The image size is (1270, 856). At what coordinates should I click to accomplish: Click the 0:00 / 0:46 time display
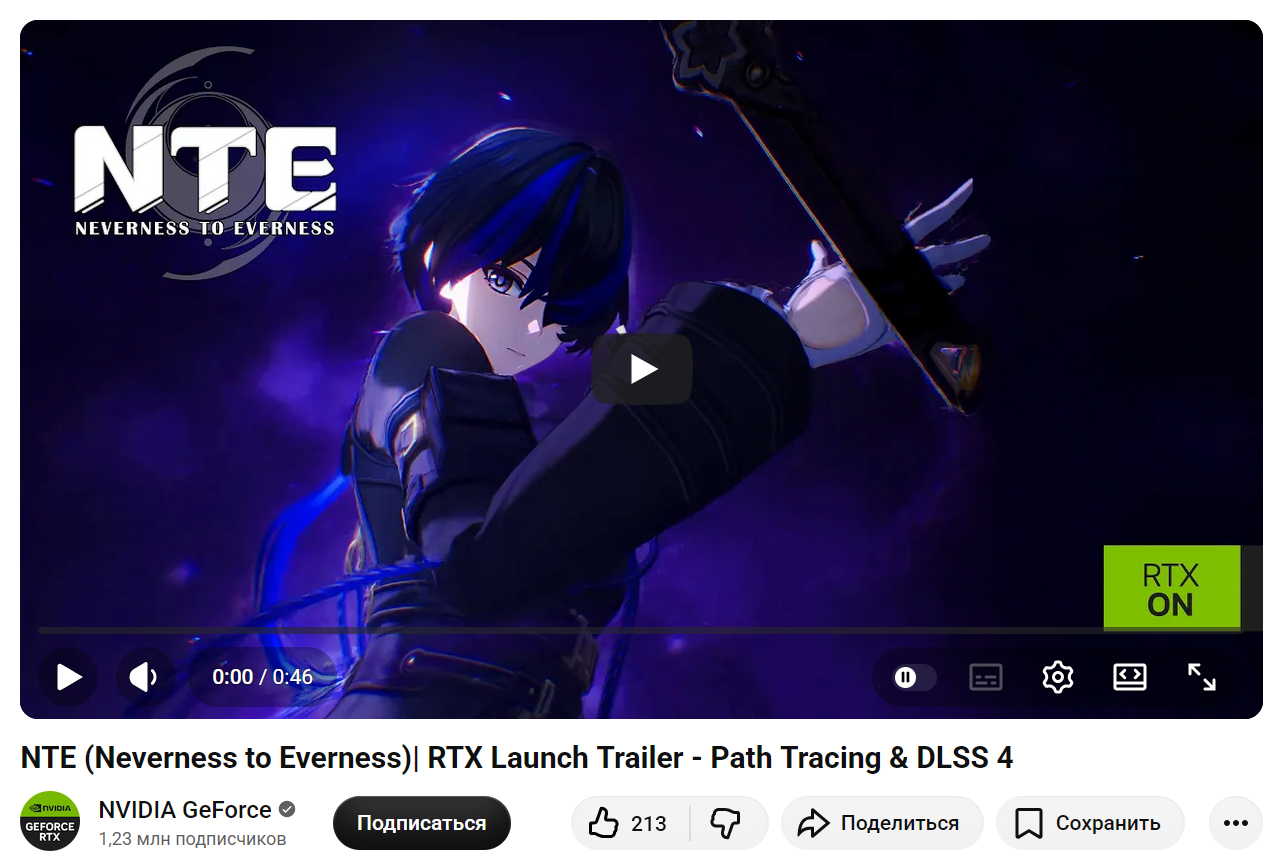[262, 677]
